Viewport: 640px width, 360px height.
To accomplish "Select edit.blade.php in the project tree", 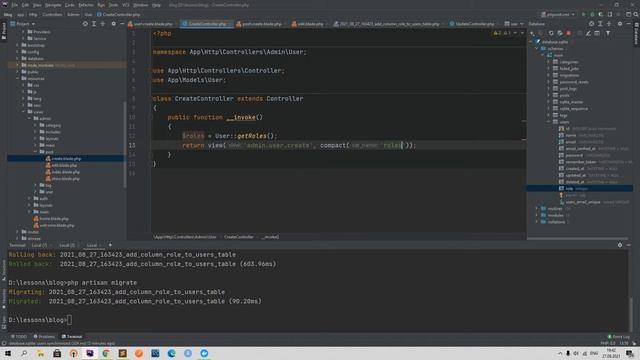I will [64, 165].
